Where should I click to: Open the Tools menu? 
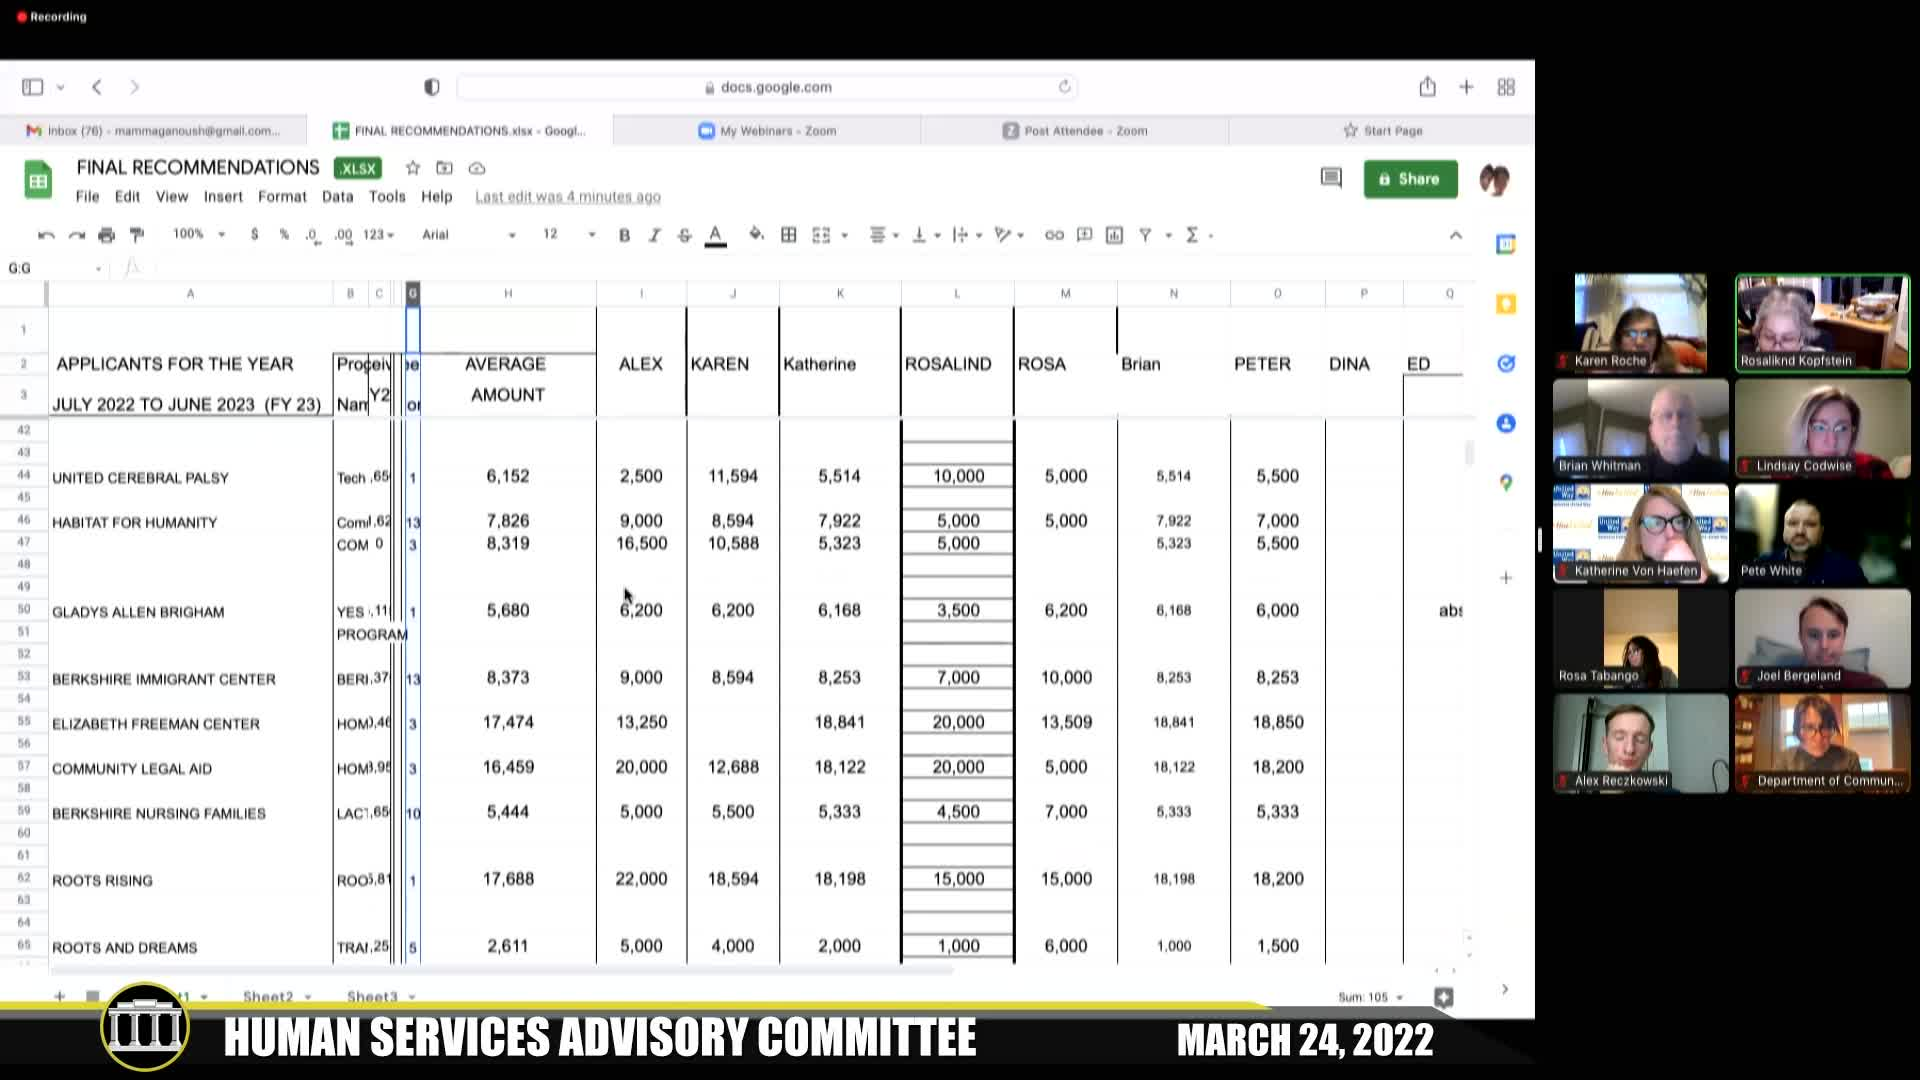(x=387, y=197)
